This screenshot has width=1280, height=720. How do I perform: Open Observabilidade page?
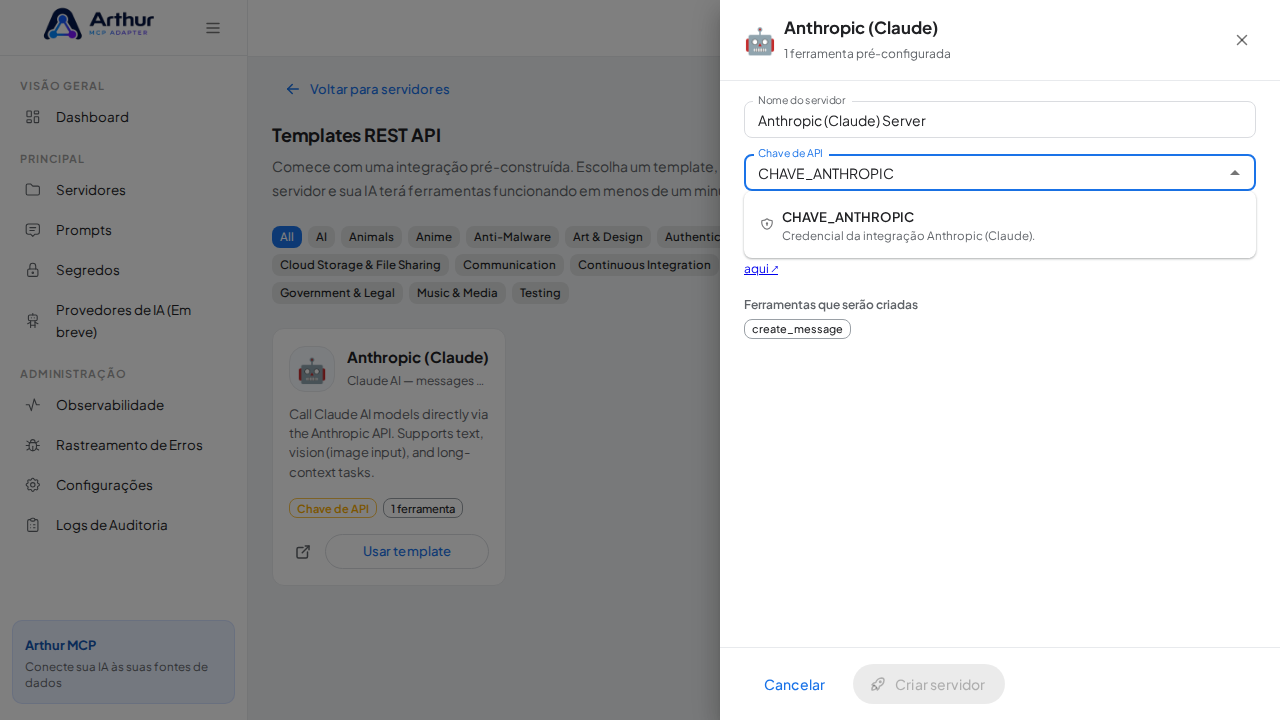click(x=110, y=405)
